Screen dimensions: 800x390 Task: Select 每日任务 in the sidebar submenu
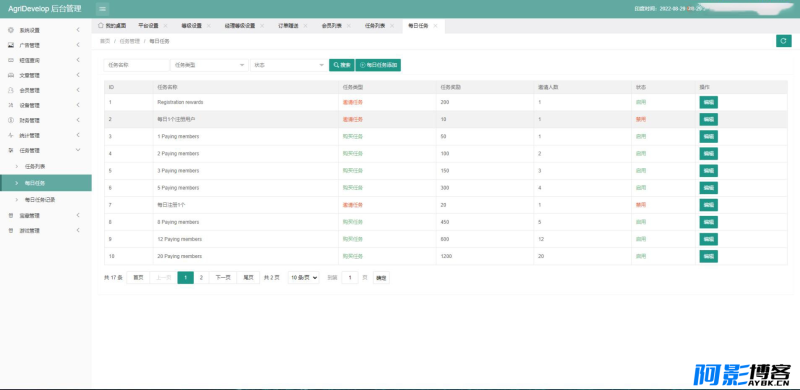coord(46,183)
